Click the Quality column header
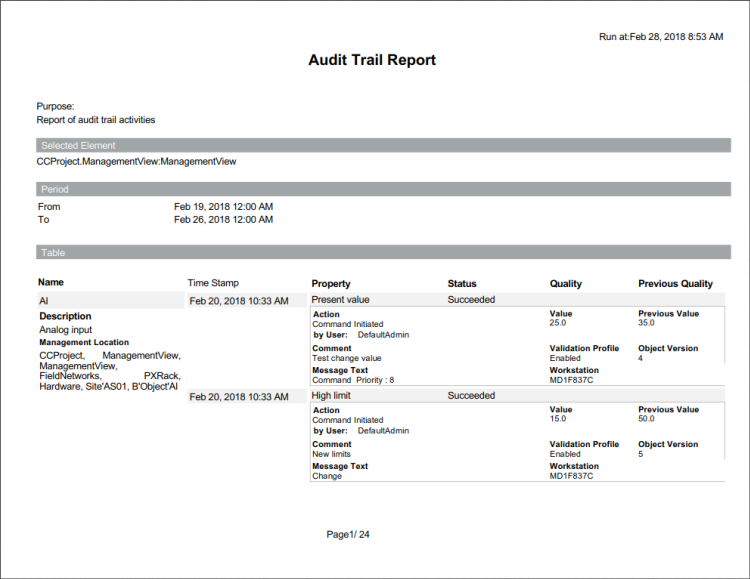This screenshot has width=750, height=579. (x=565, y=284)
